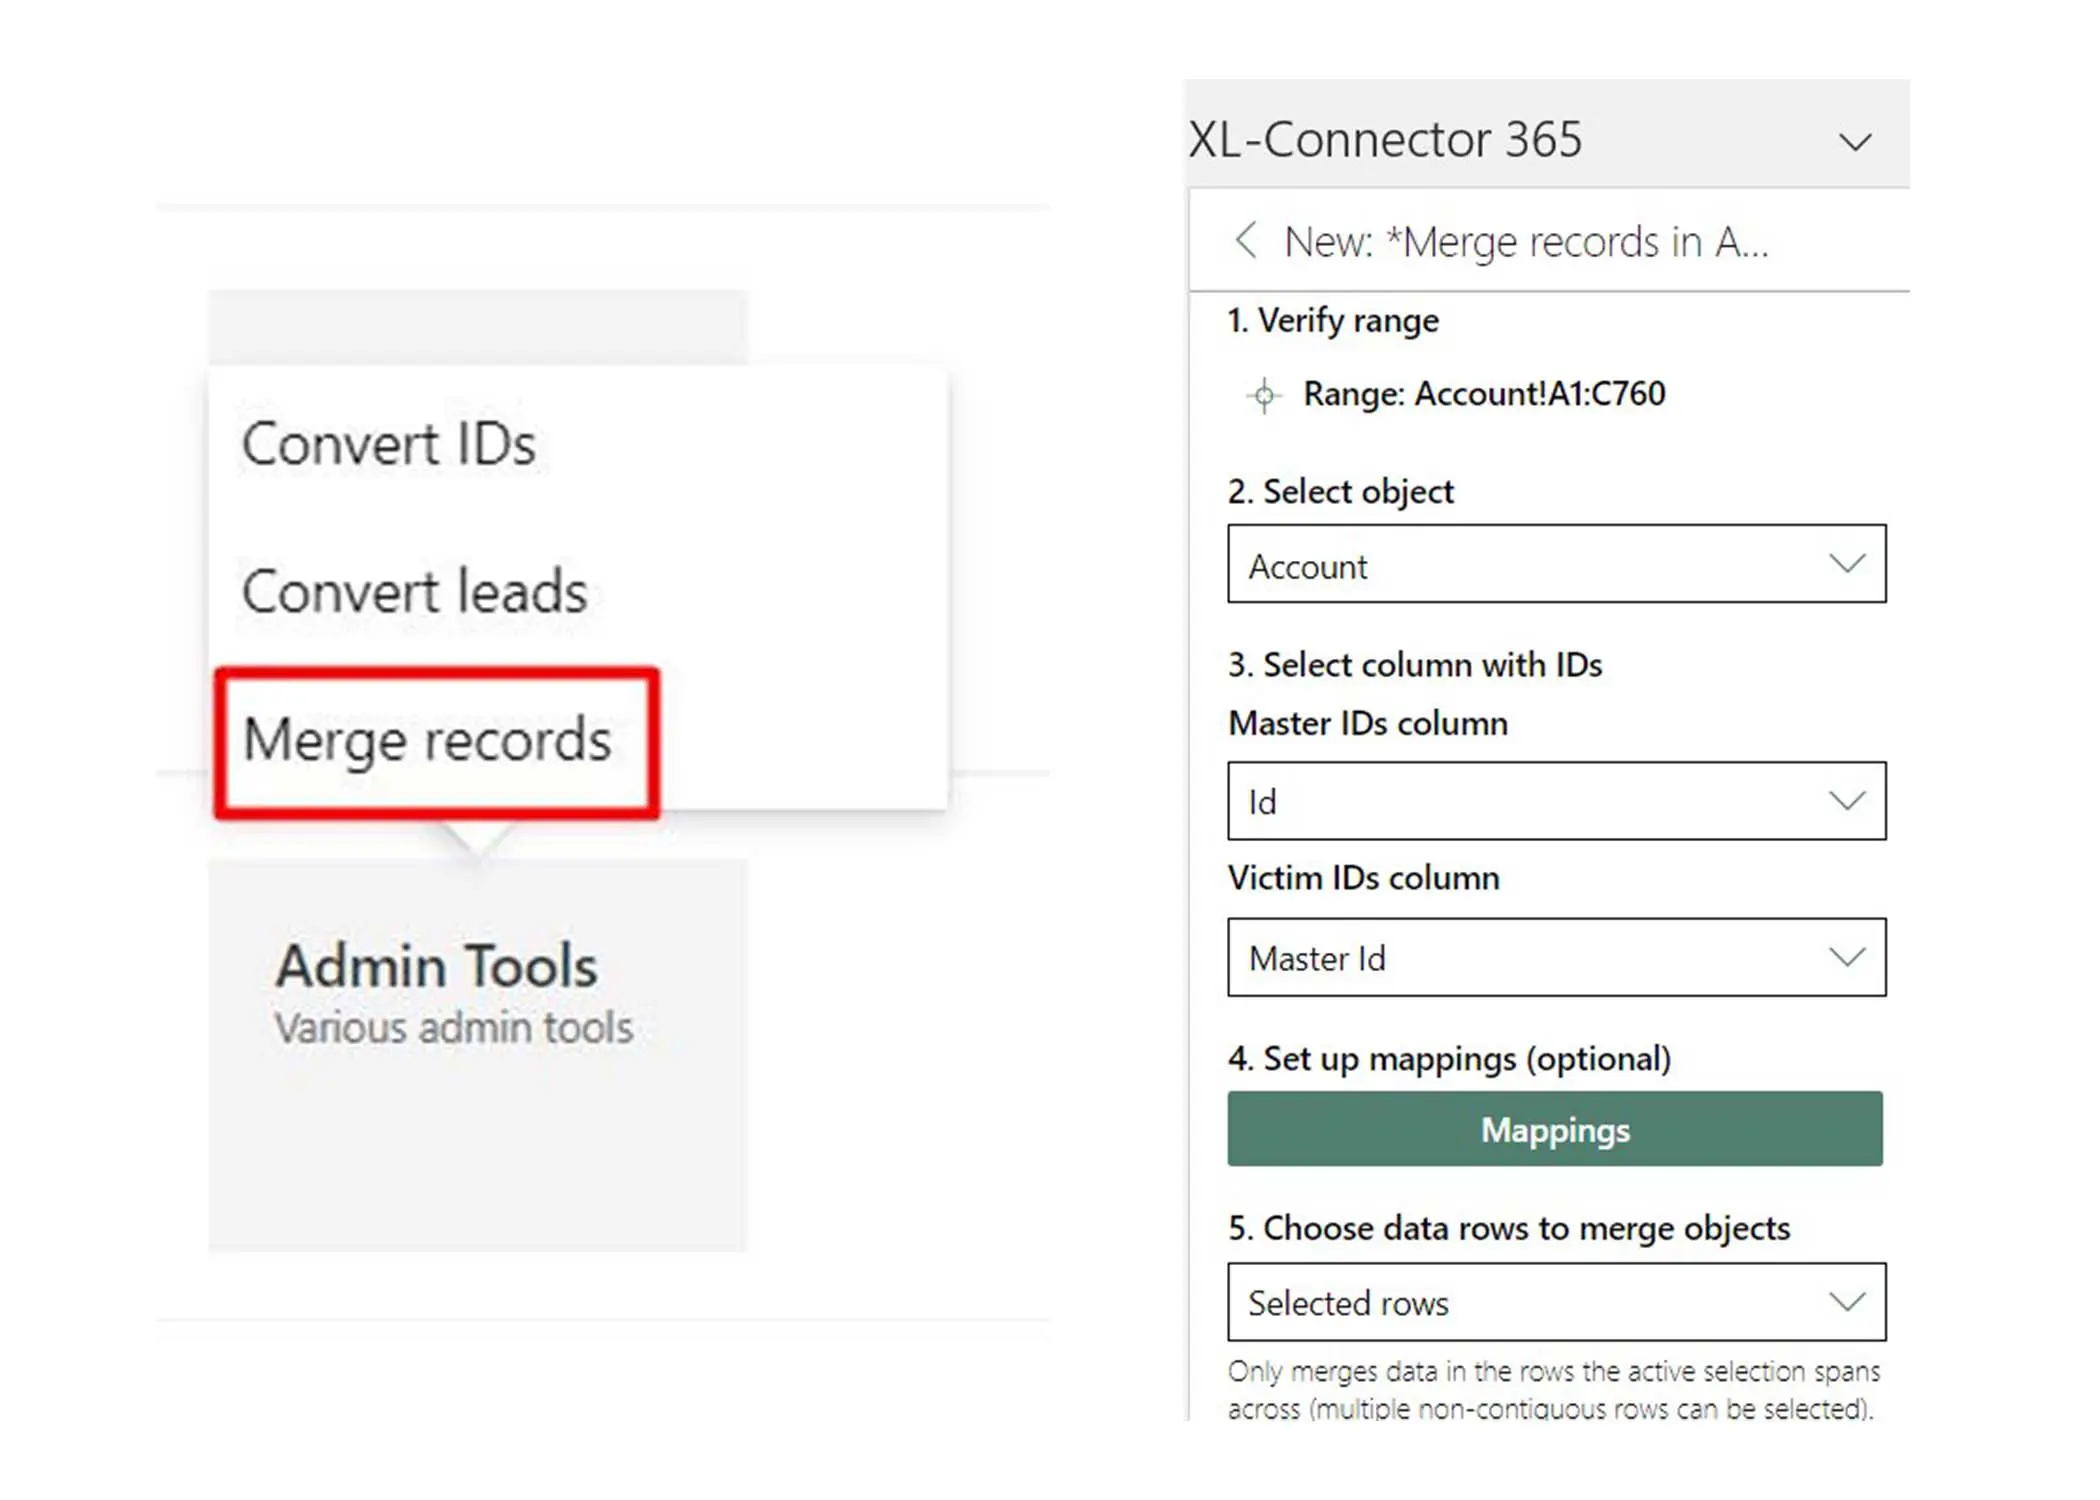
Task: Click the highlighted Merge records option
Action: [x=428, y=741]
